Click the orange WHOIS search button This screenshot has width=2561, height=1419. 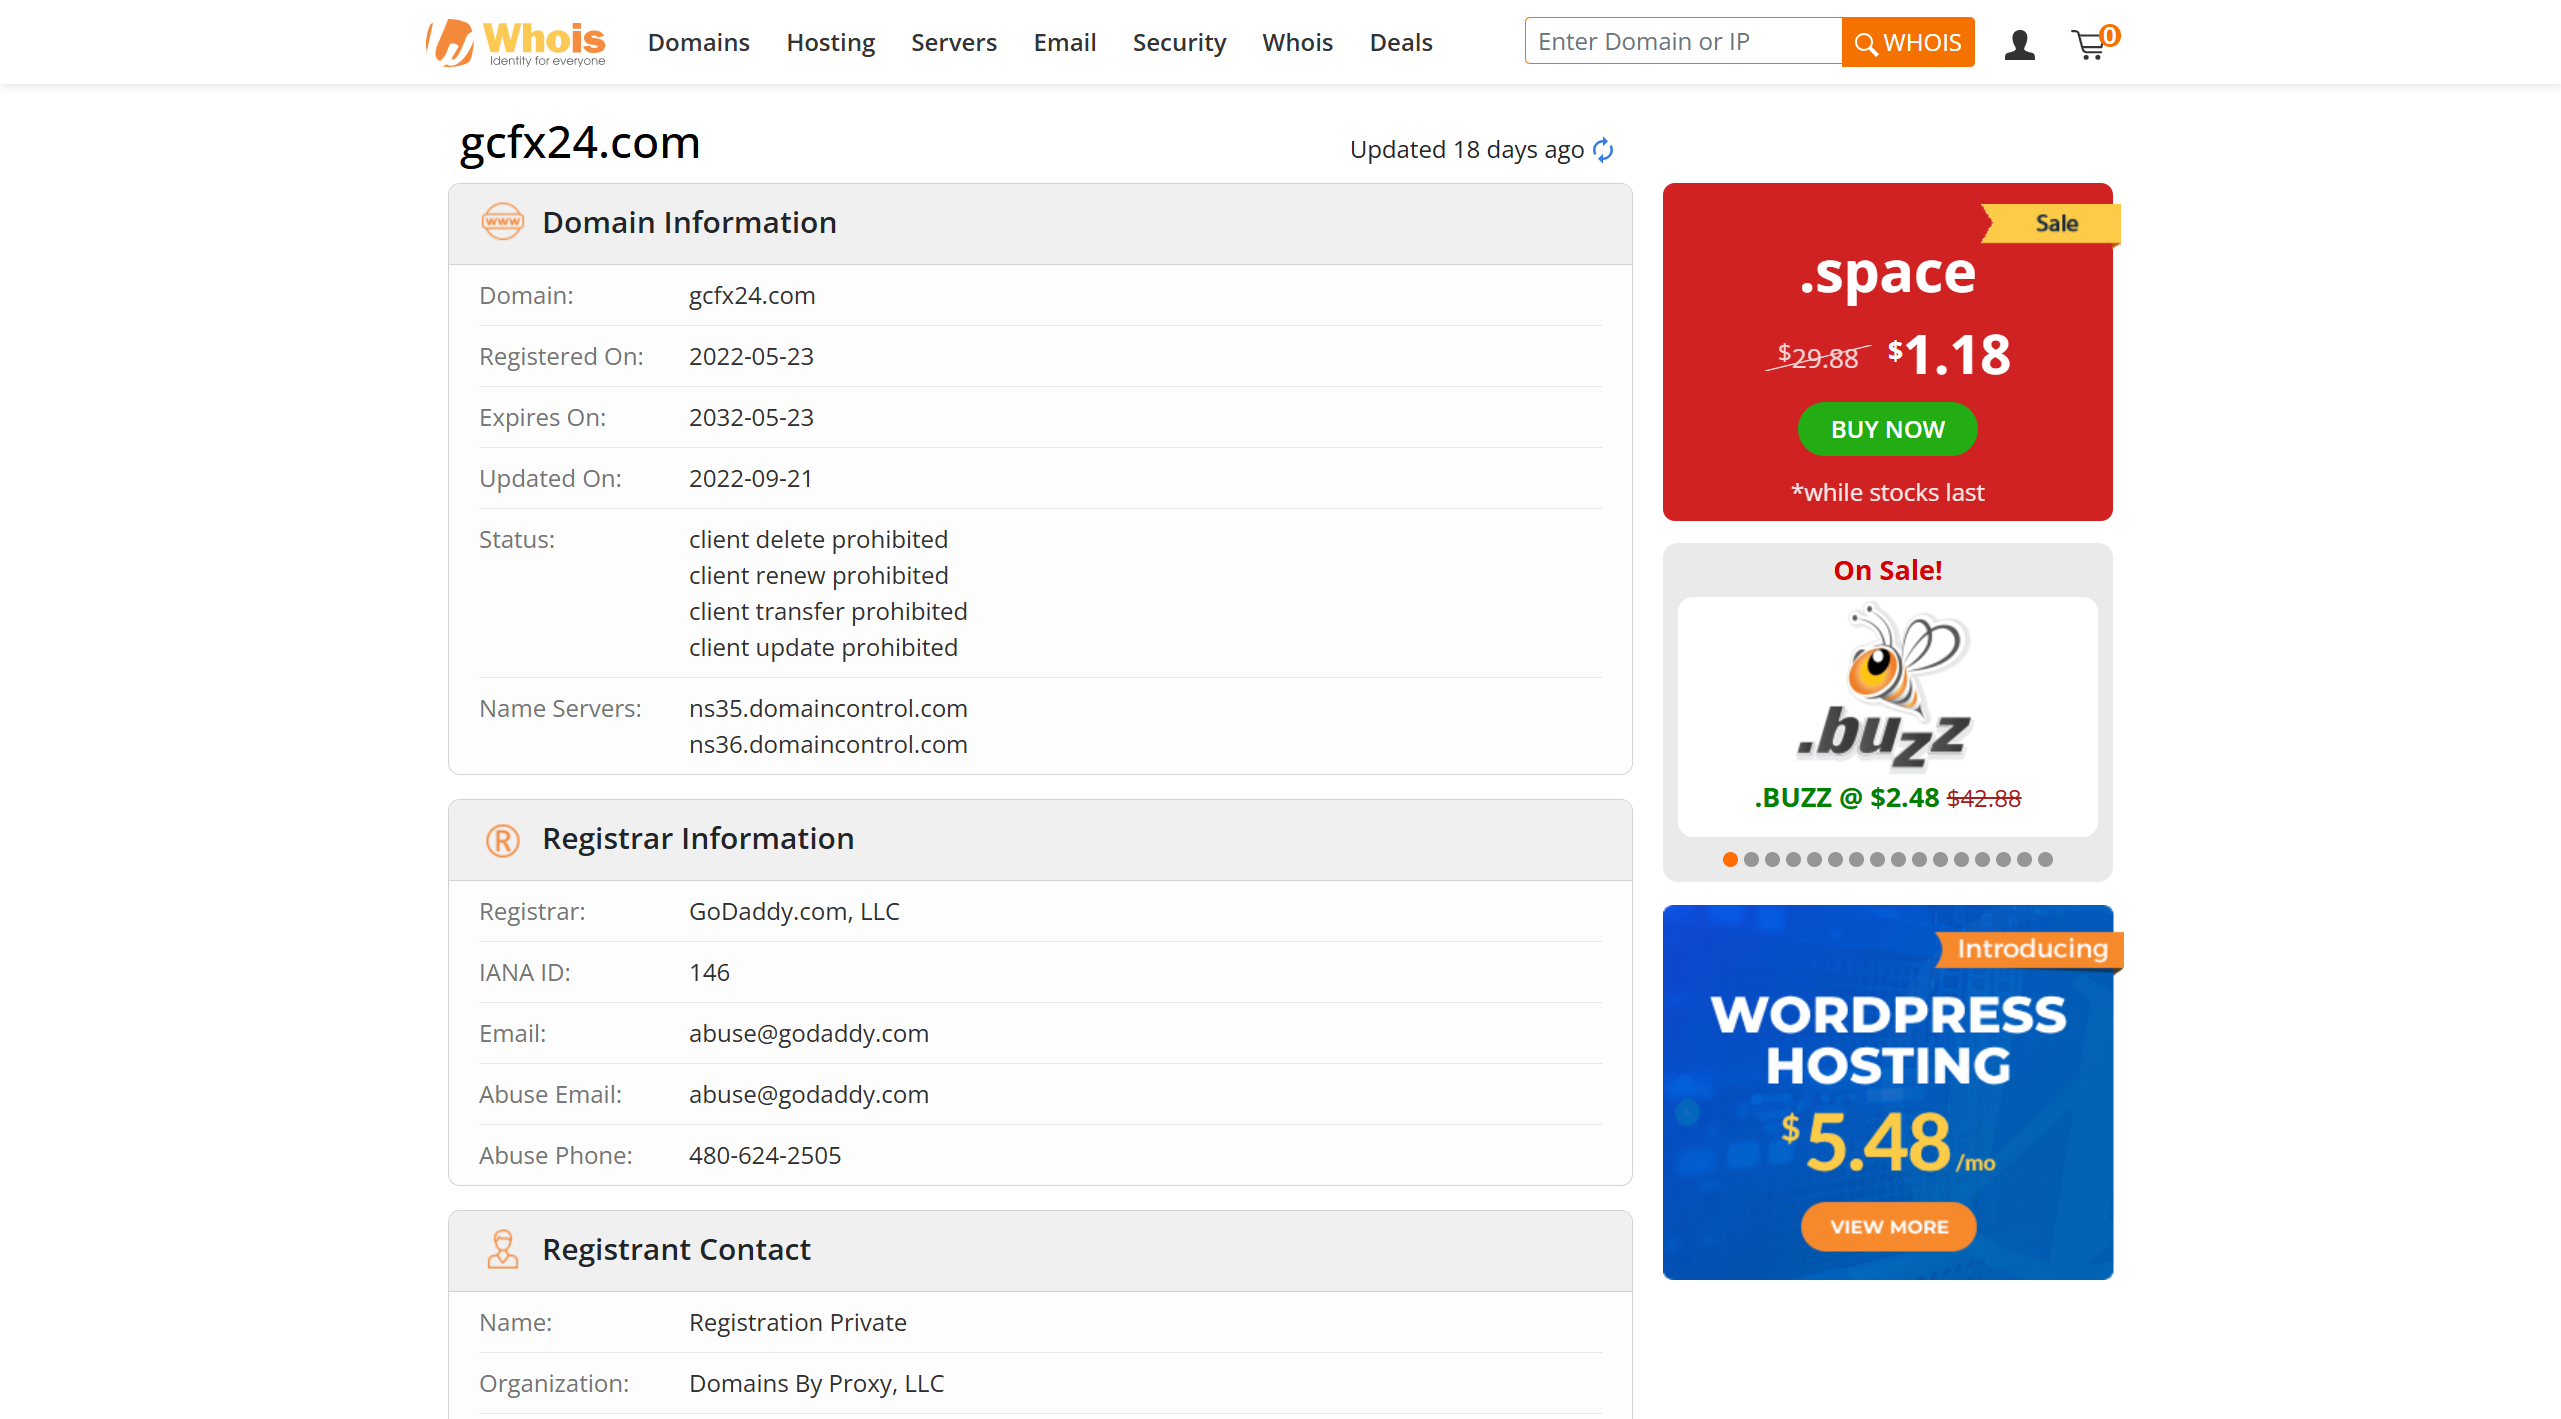[x=1907, y=42]
